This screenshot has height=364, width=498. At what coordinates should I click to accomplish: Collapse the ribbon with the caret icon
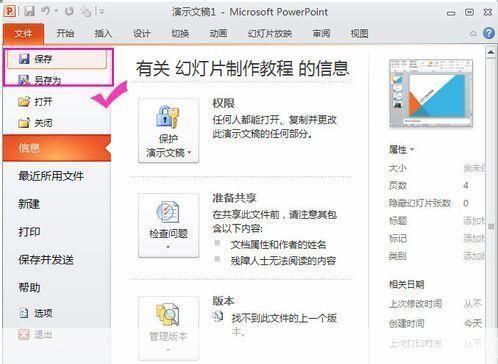tap(473, 34)
